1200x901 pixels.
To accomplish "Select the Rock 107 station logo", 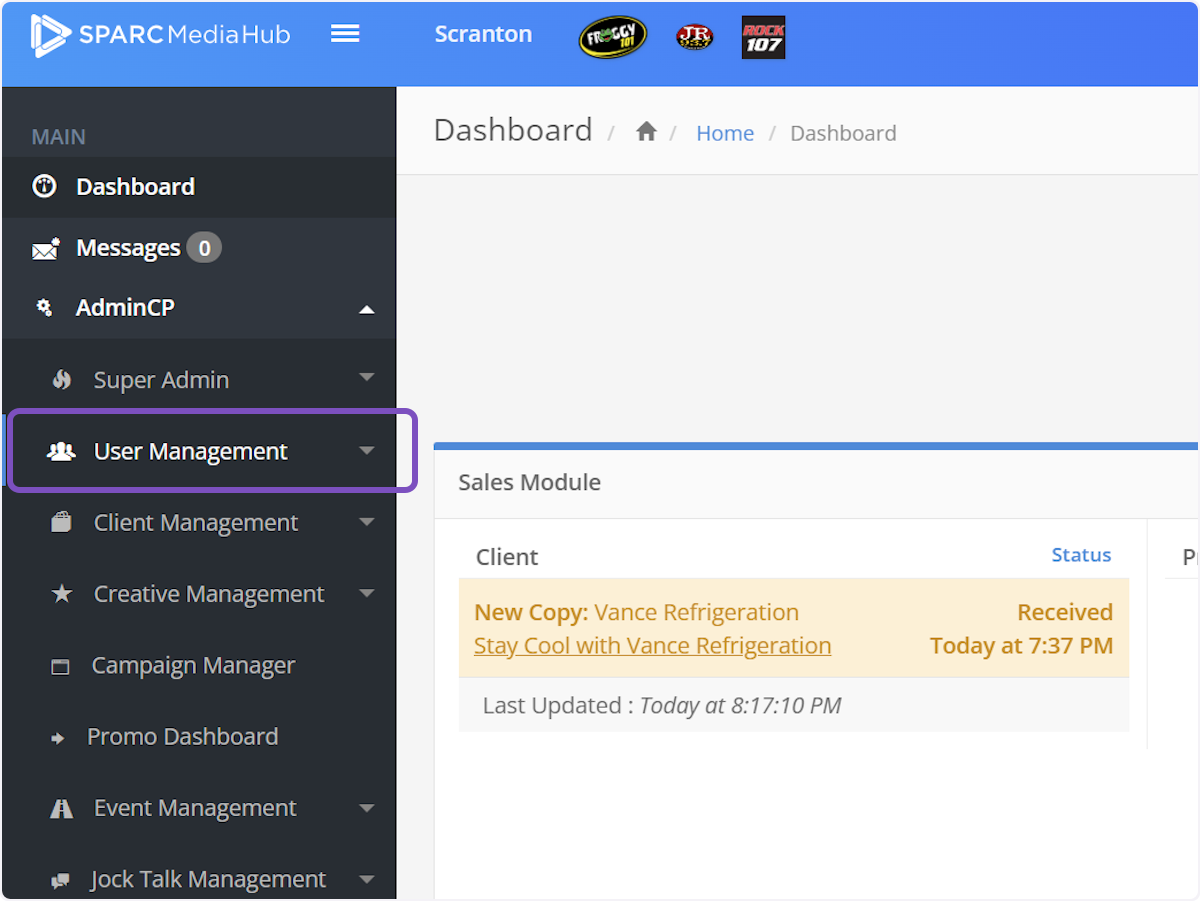I will [763, 37].
